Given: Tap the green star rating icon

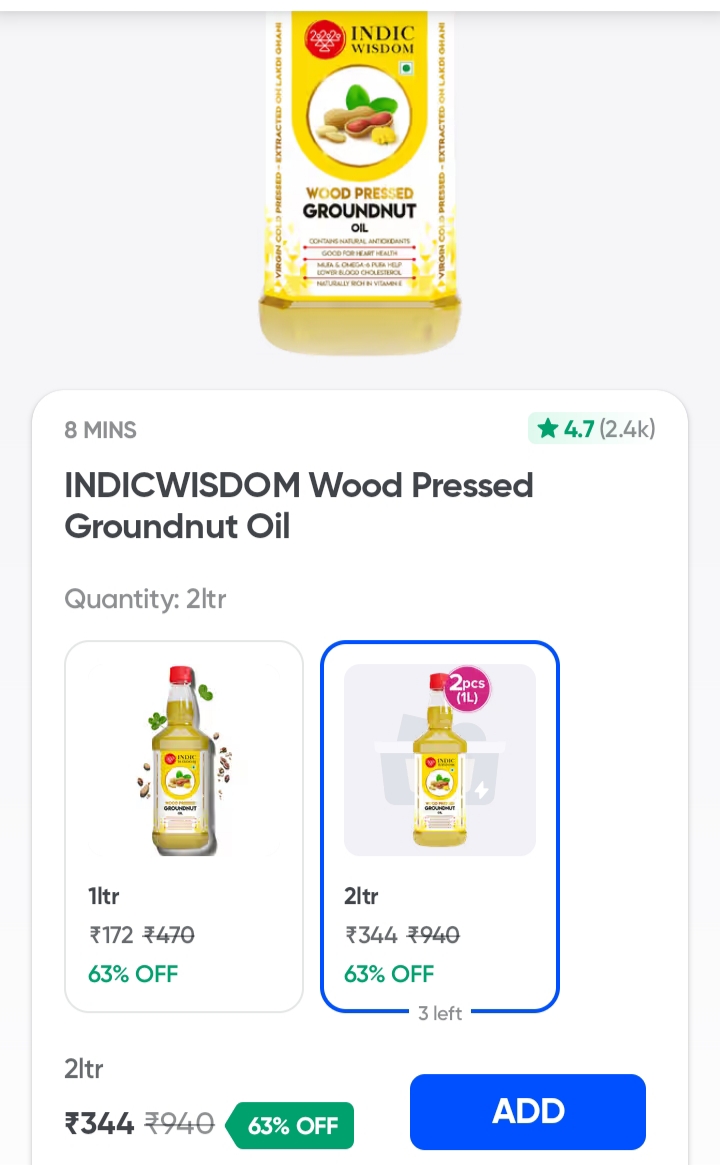Looking at the screenshot, I should [547, 430].
